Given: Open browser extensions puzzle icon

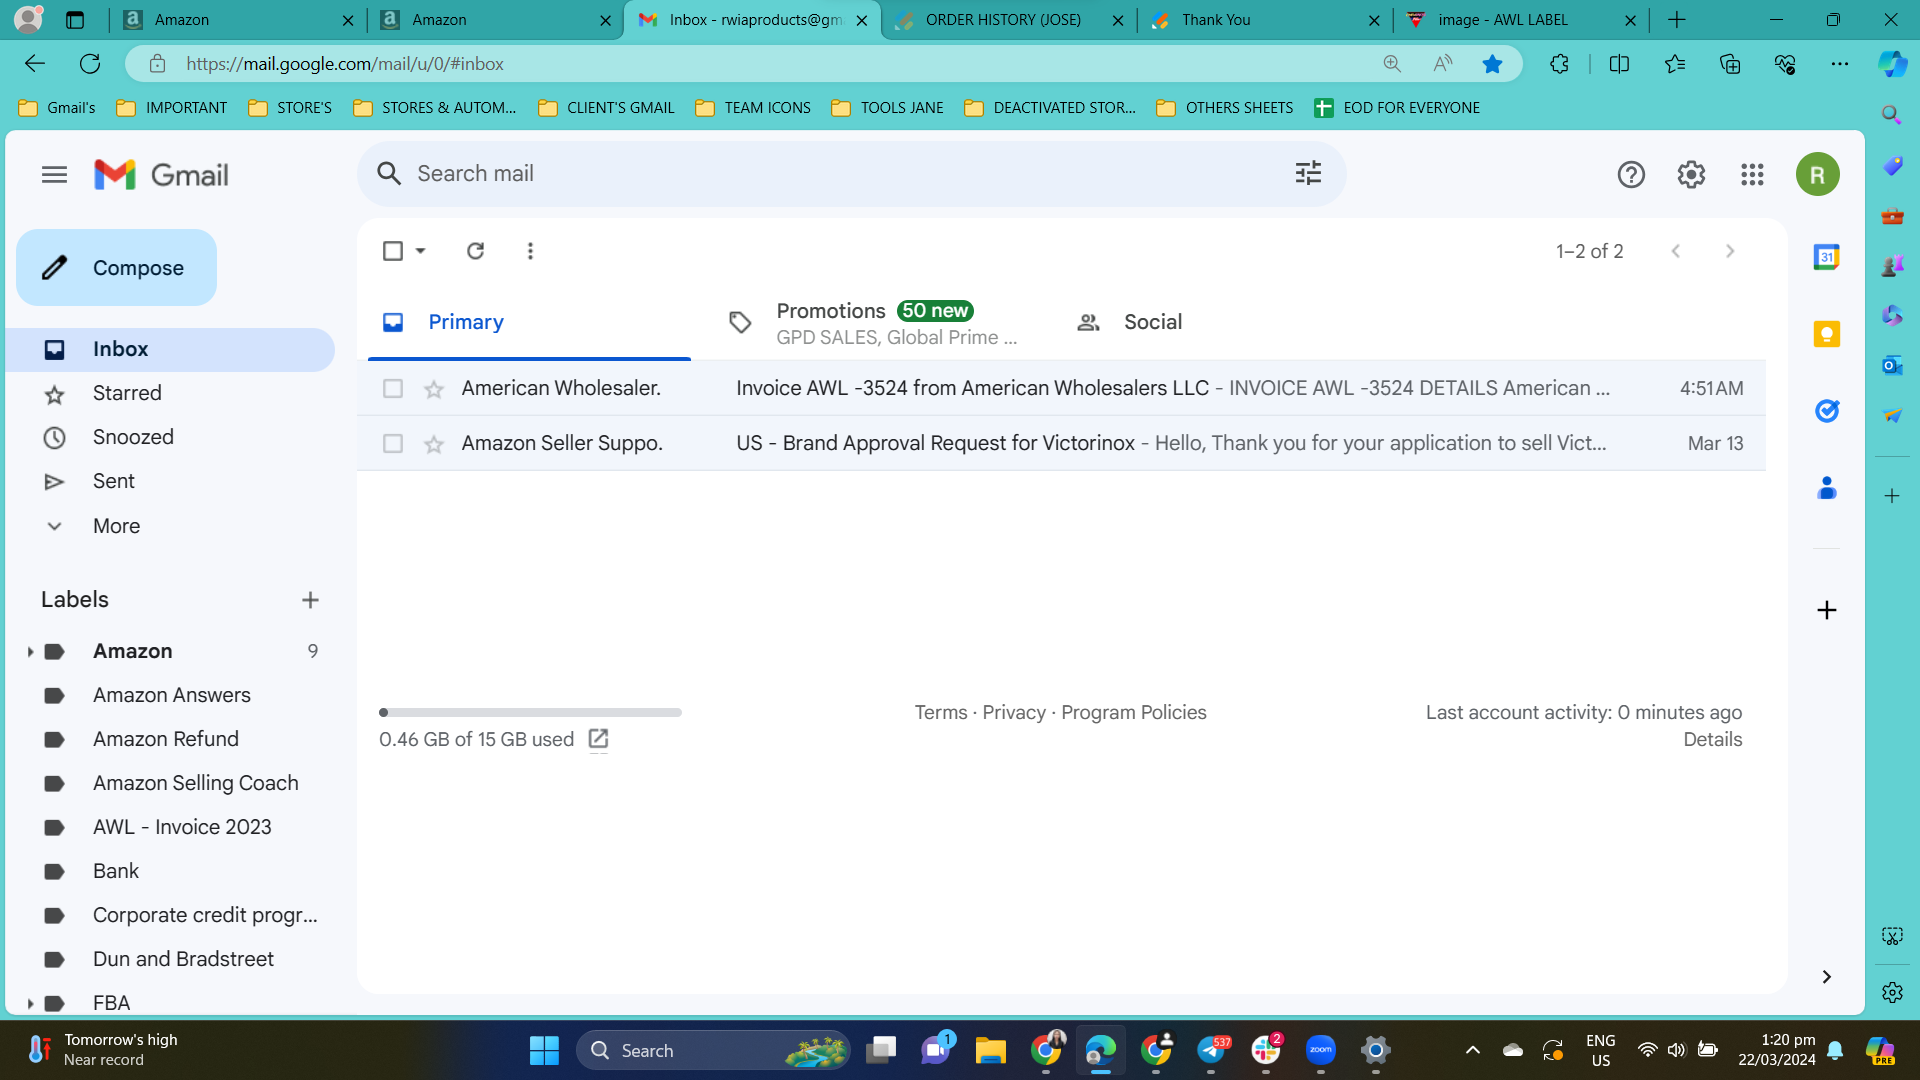Looking at the screenshot, I should (1559, 64).
